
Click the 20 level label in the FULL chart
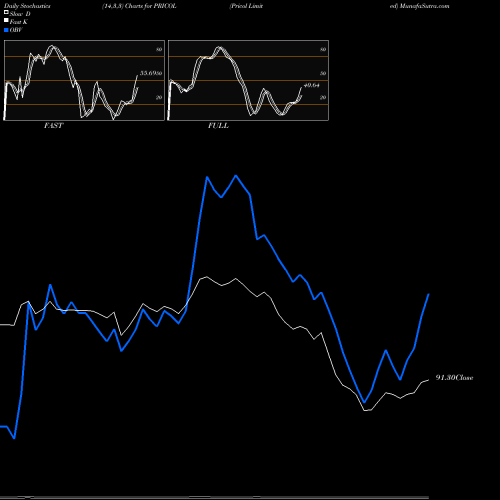[x=323, y=97]
